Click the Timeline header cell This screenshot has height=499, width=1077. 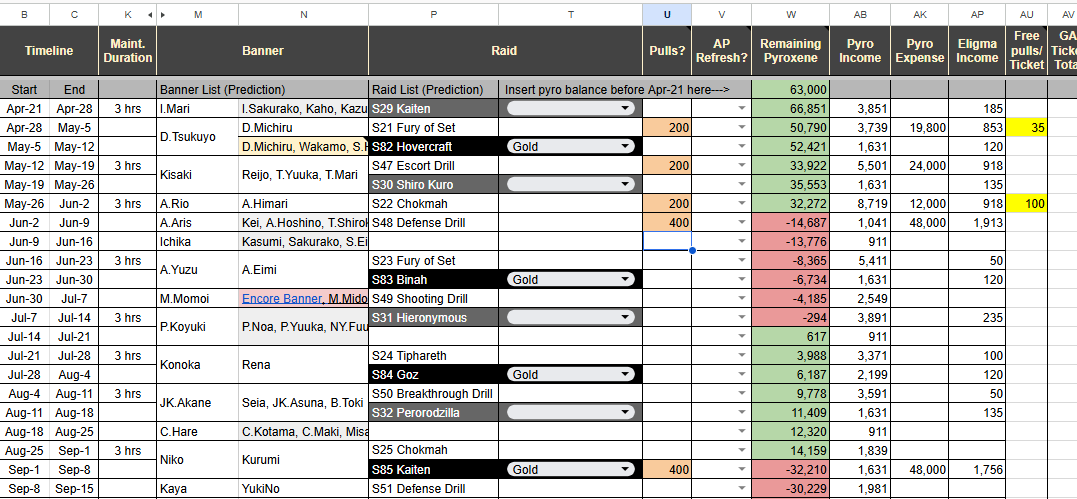49,51
